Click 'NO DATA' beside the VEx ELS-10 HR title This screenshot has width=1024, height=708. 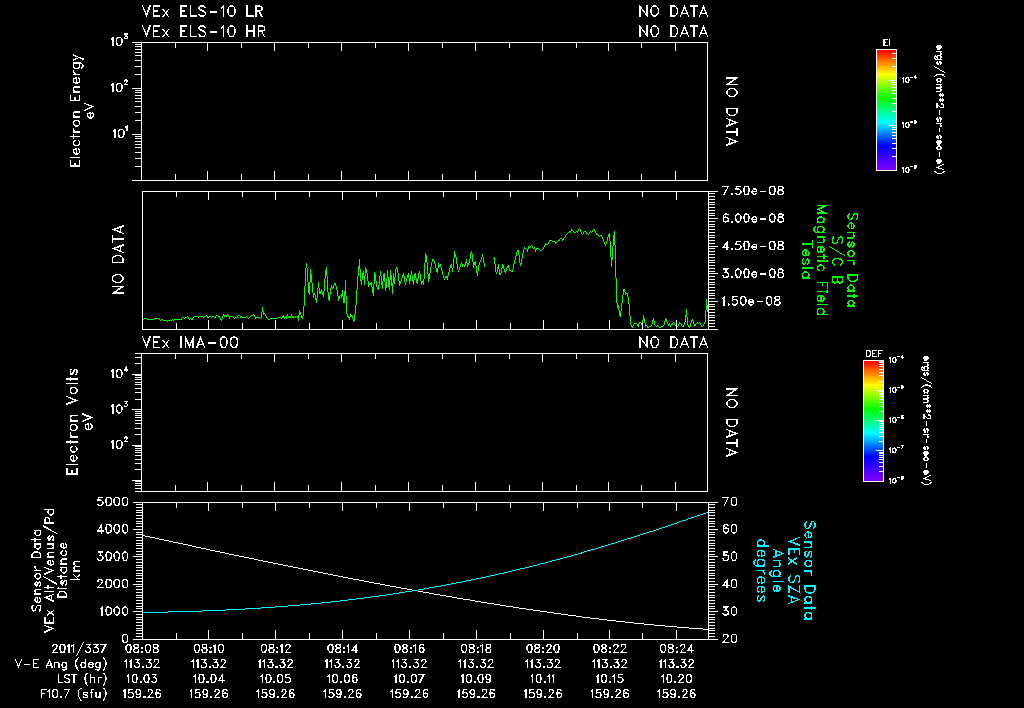[x=673, y=31]
